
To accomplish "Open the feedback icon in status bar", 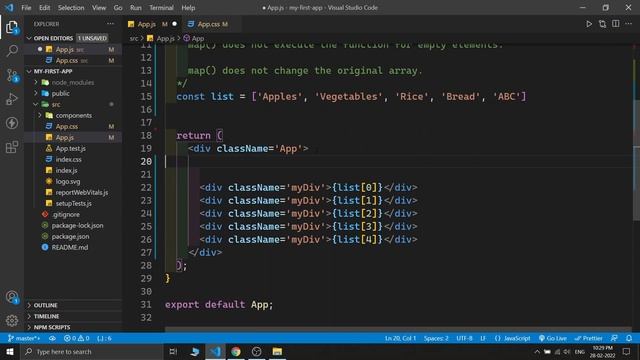I will pyautogui.click(x=614, y=338).
